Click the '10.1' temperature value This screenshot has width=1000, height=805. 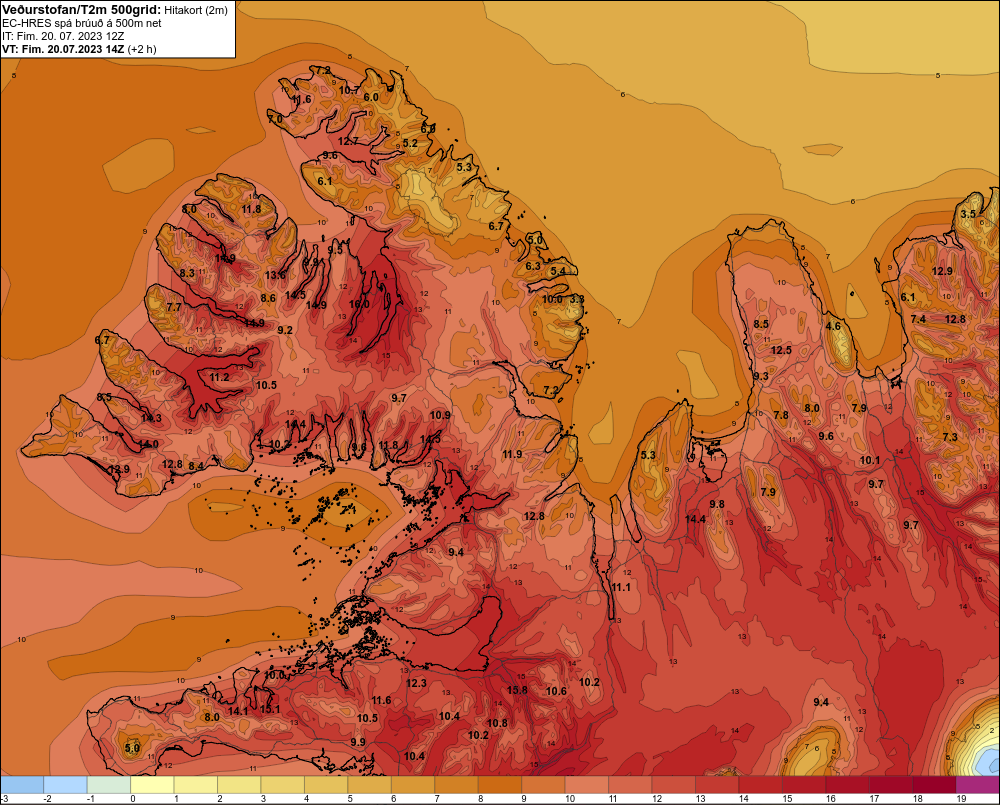[869, 461]
